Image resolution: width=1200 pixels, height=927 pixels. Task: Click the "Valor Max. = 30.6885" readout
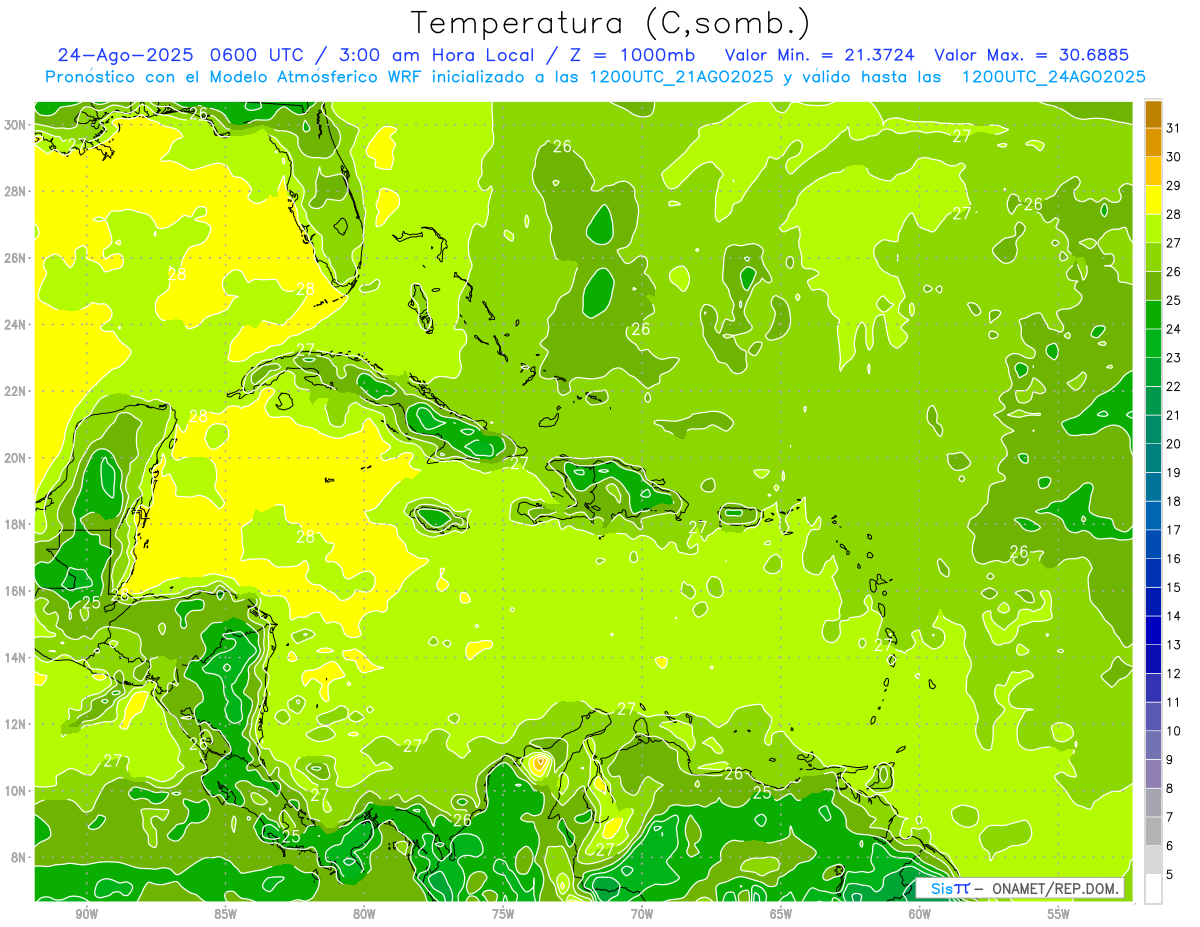pos(1032,55)
